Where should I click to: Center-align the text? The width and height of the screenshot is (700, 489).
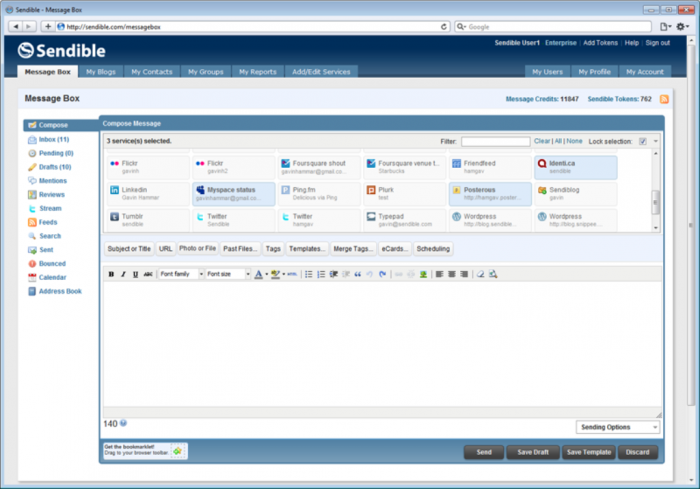pyautogui.click(x=452, y=274)
